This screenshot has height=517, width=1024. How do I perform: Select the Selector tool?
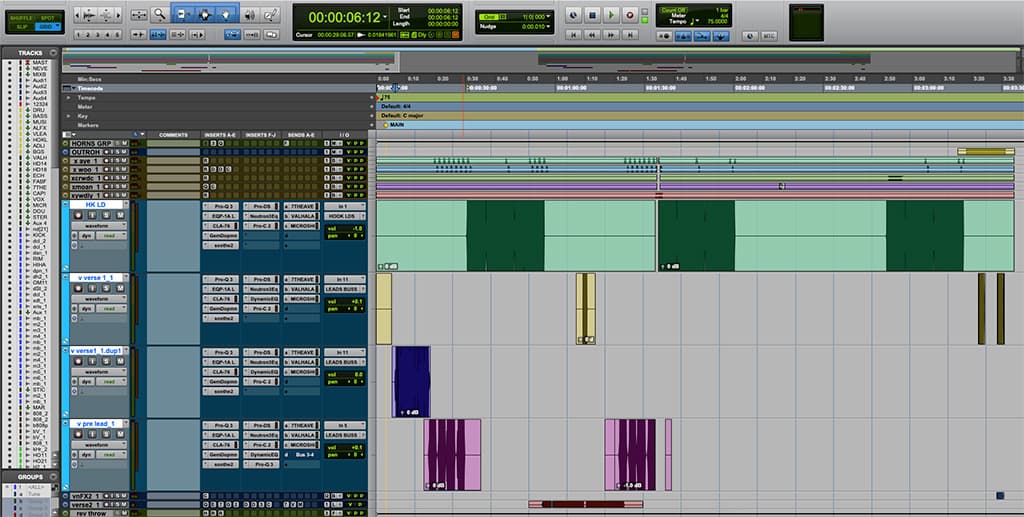(205, 14)
